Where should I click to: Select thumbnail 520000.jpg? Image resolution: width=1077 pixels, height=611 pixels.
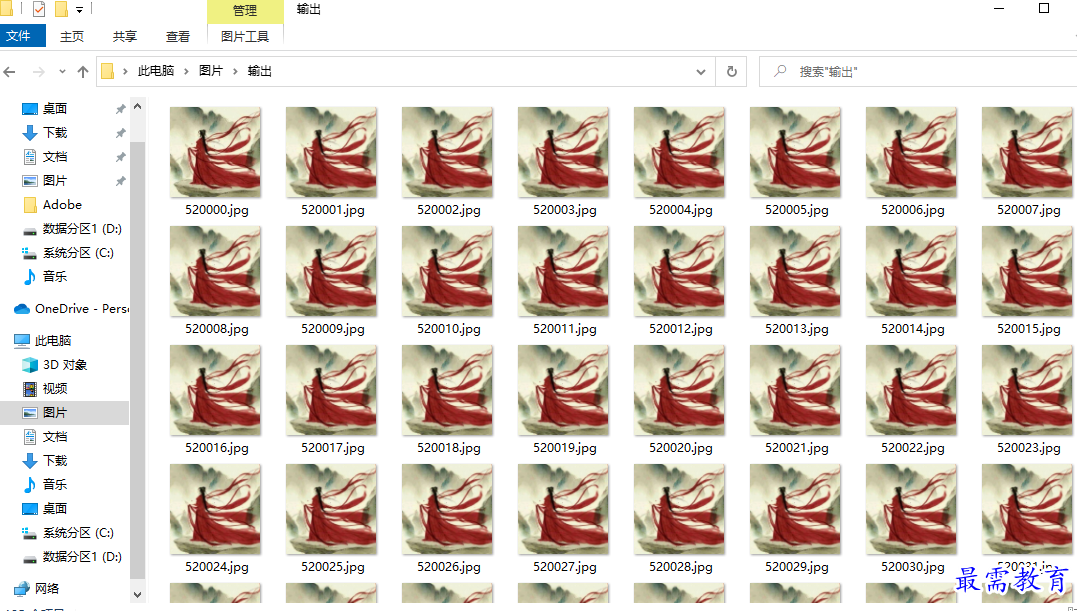(x=215, y=152)
